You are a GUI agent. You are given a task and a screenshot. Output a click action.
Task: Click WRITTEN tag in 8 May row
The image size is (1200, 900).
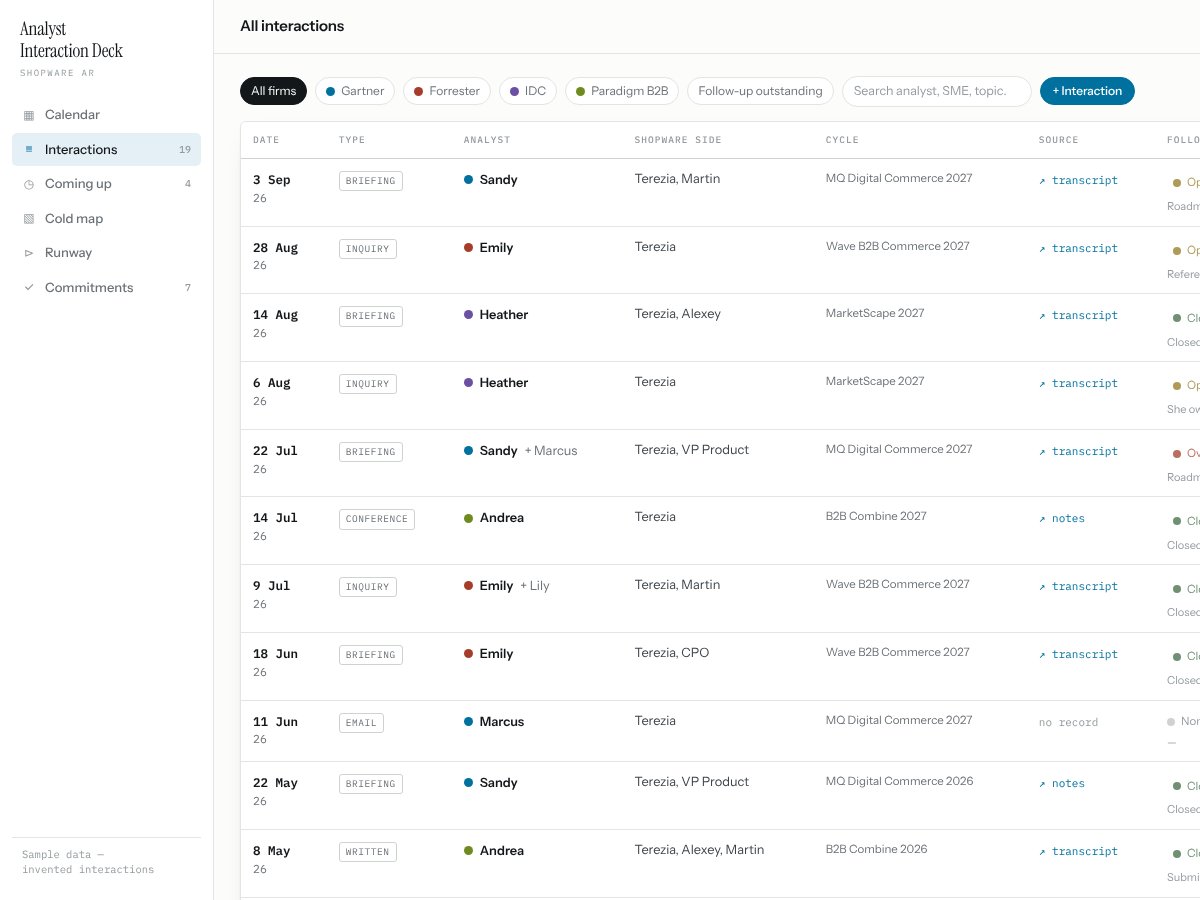tap(368, 852)
